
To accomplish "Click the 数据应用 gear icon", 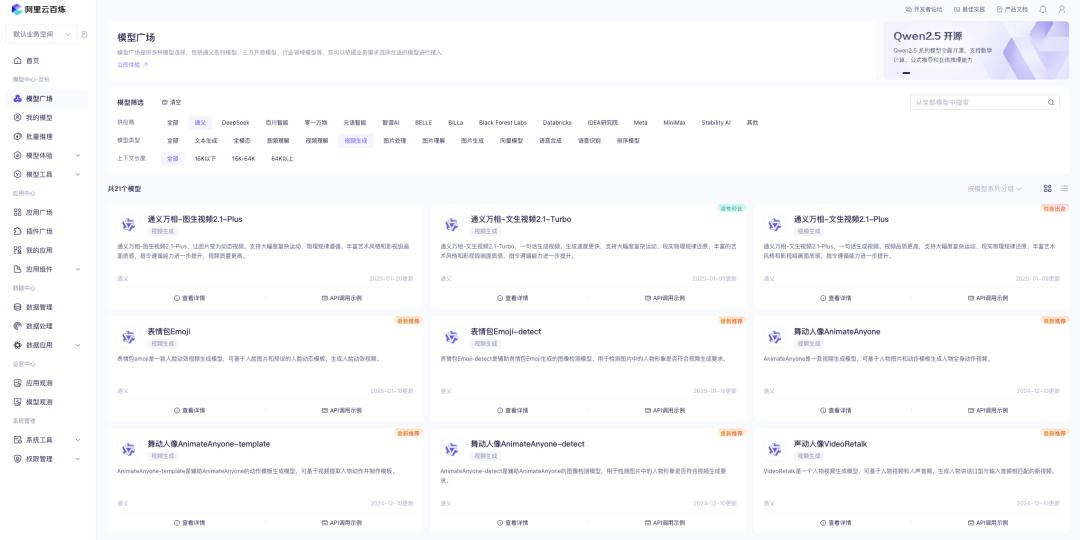I will [18, 345].
